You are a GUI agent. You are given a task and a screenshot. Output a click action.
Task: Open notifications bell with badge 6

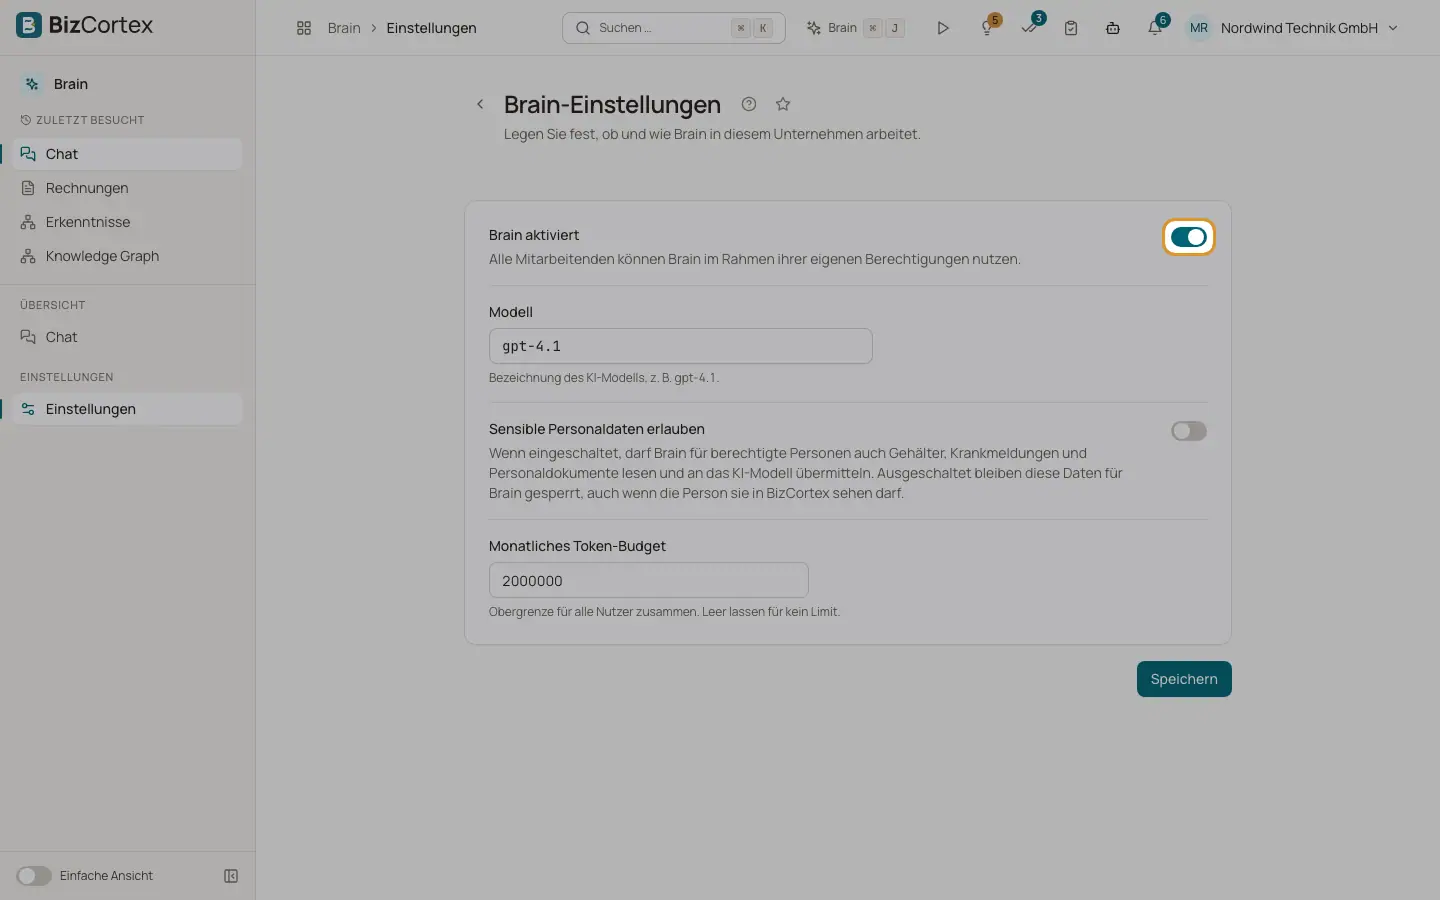pos(1155,27)
